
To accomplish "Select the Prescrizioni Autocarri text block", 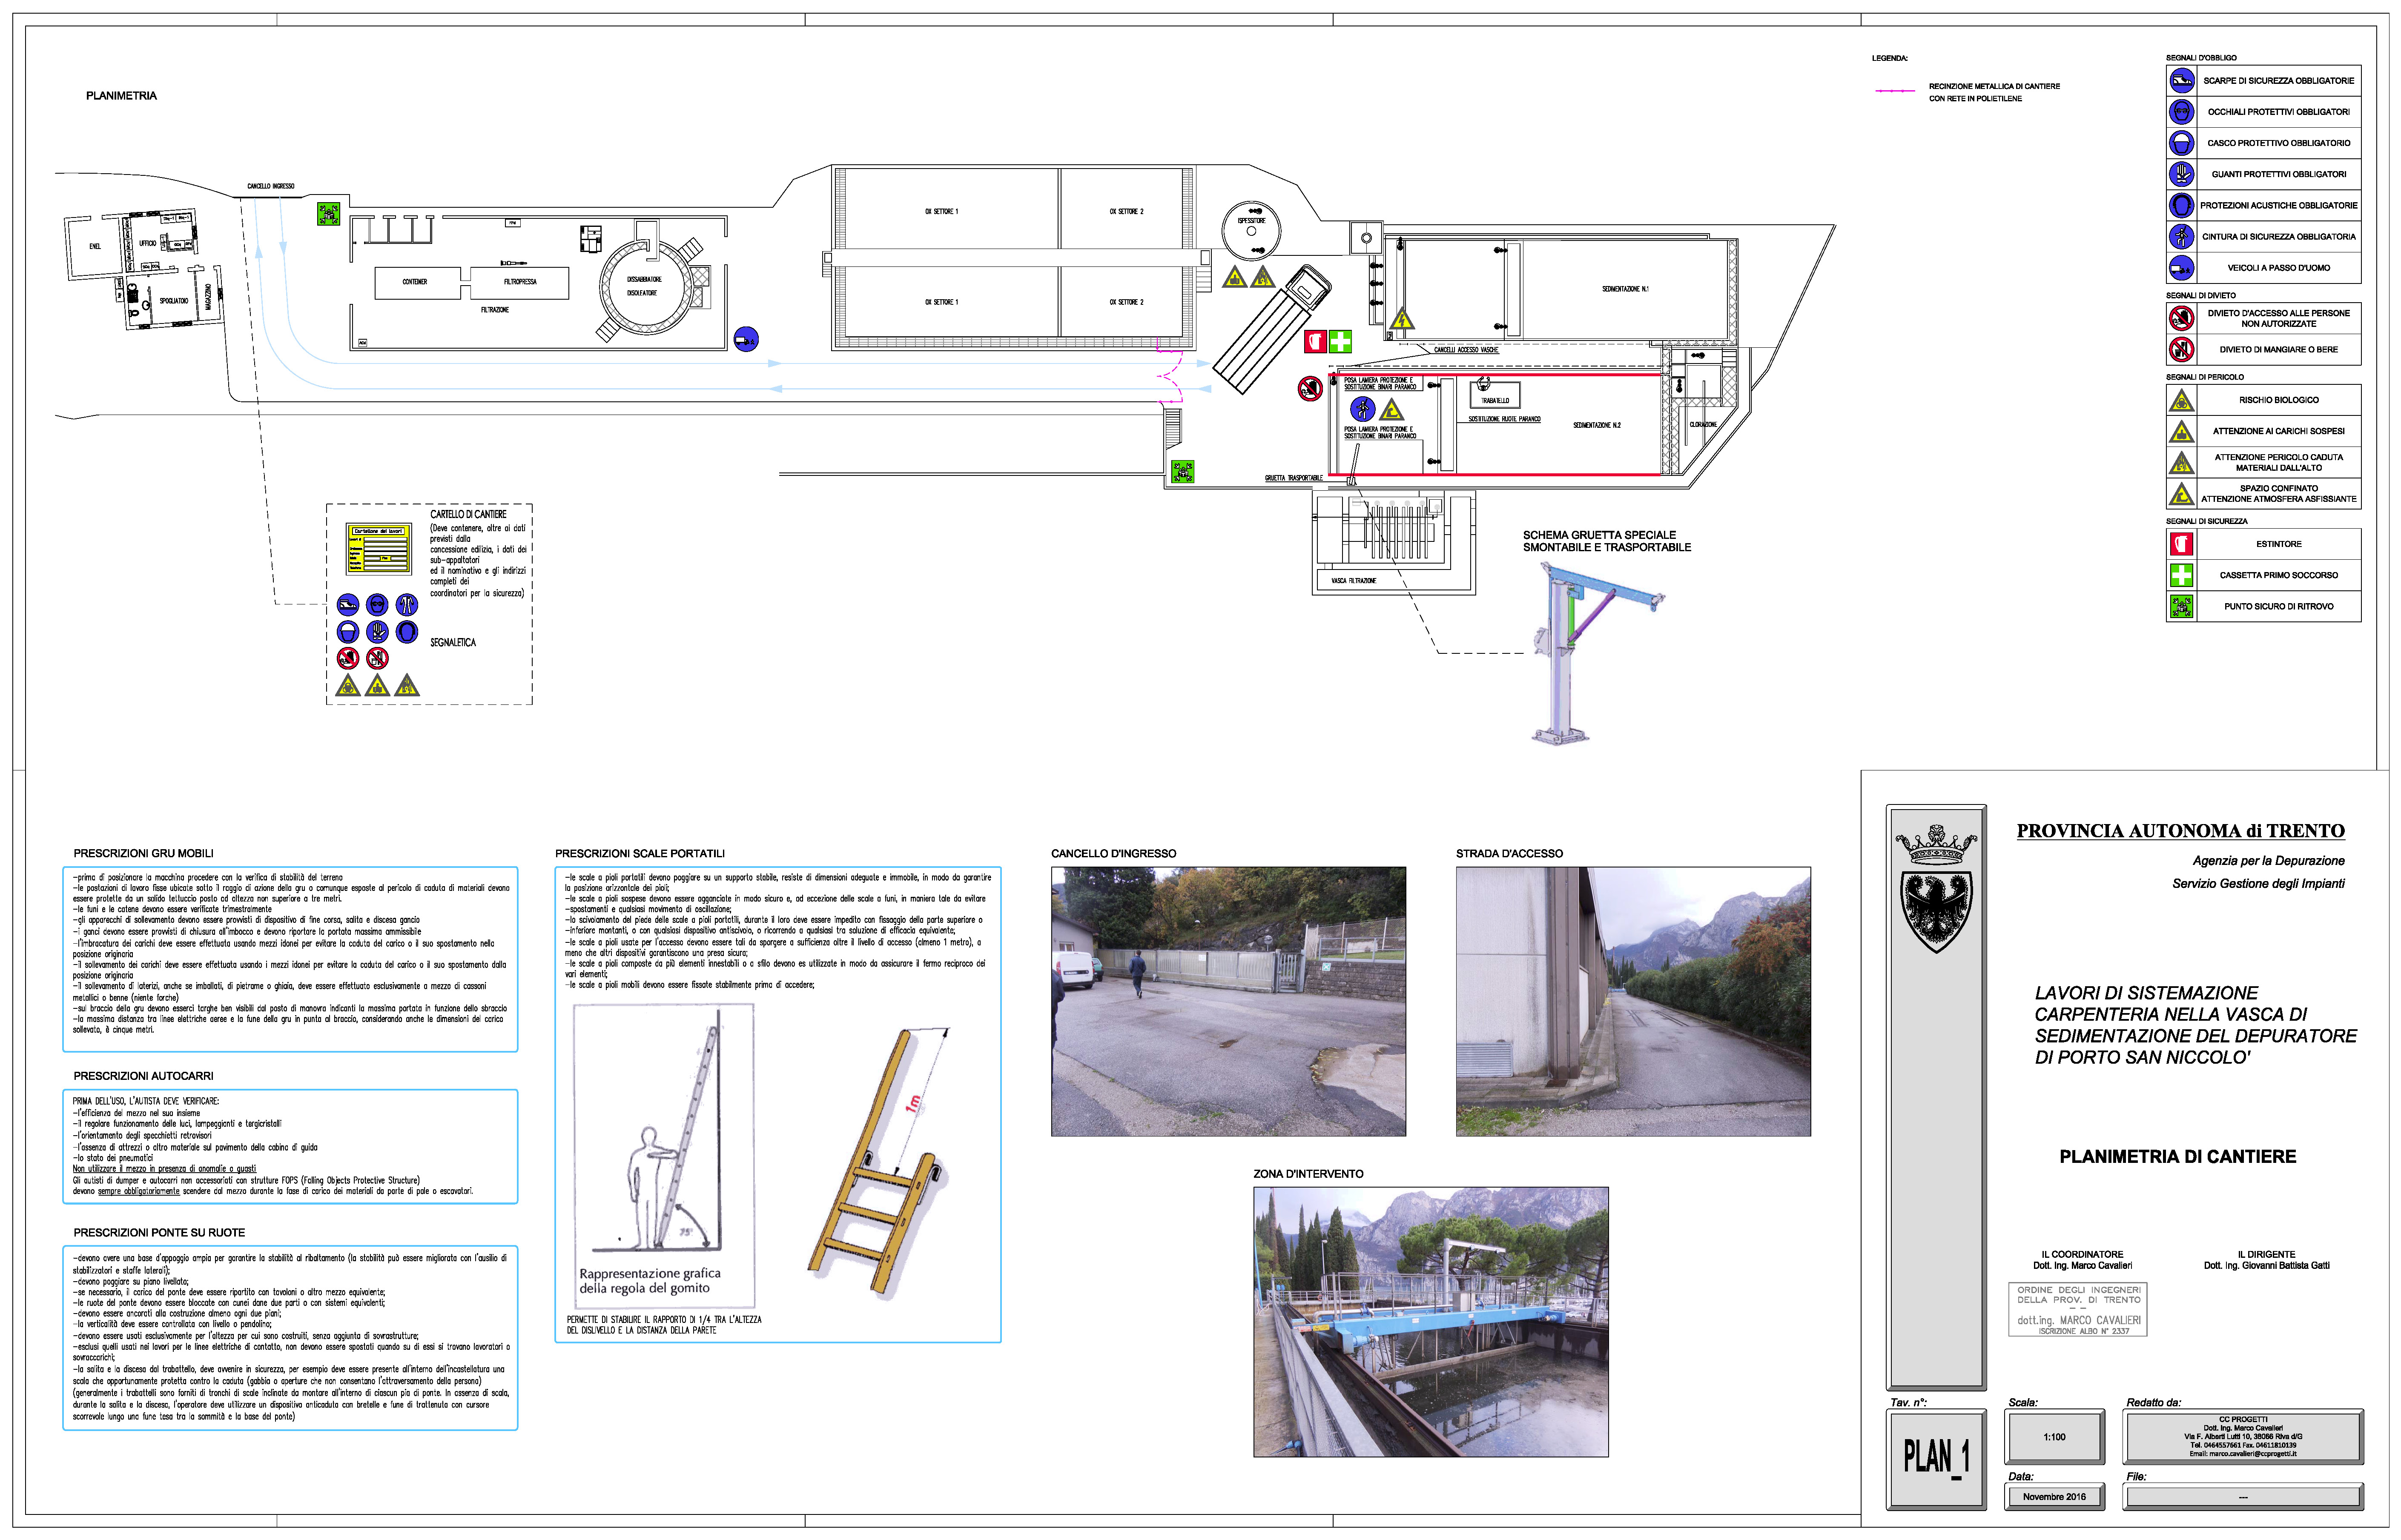I will [290, 1146].
